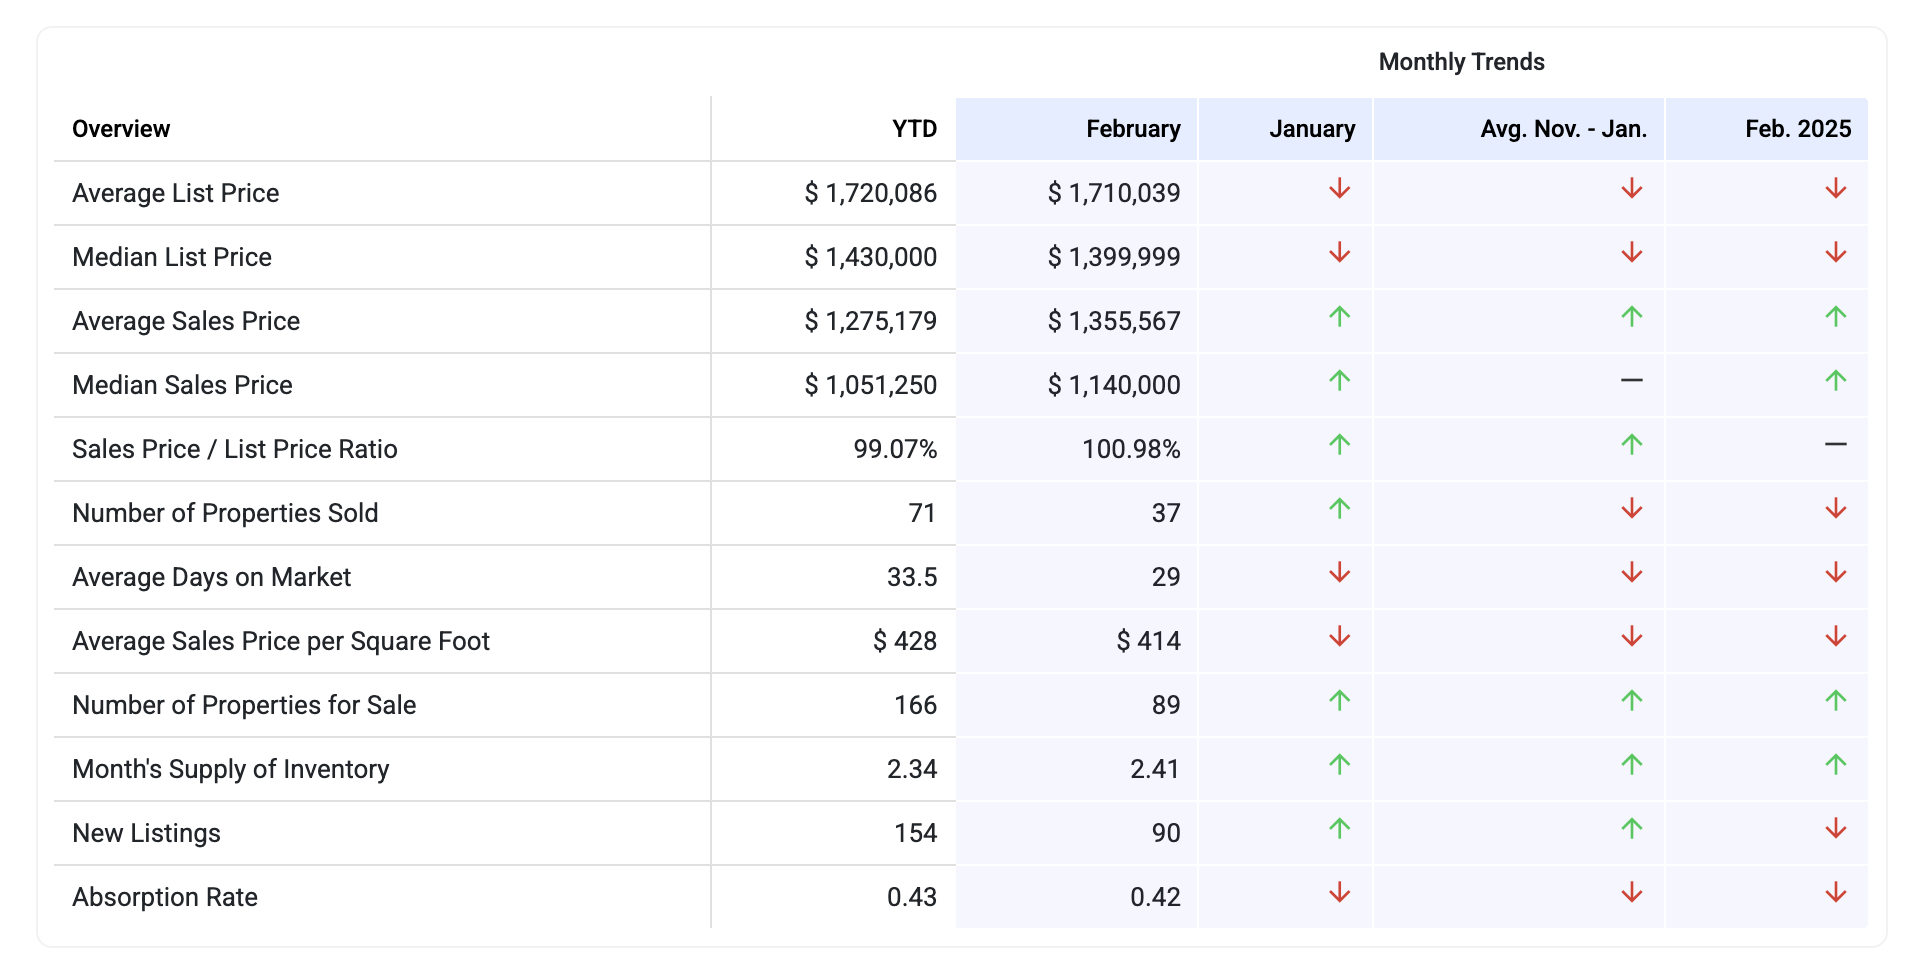
Task: Click Feb. 2025 up arrow for Average Sales Price
Action: point(1835,317)
